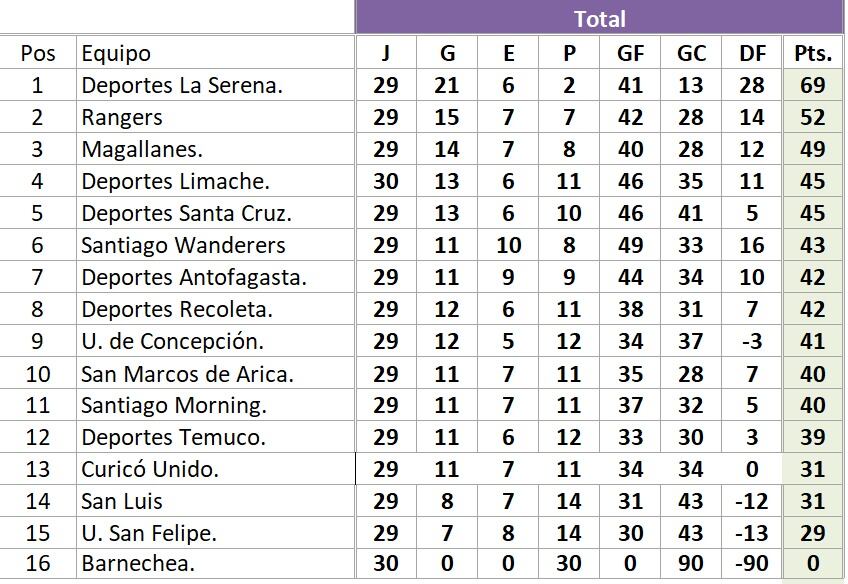
Task: Click the Equipo column header
Action: tap(215, 53)
